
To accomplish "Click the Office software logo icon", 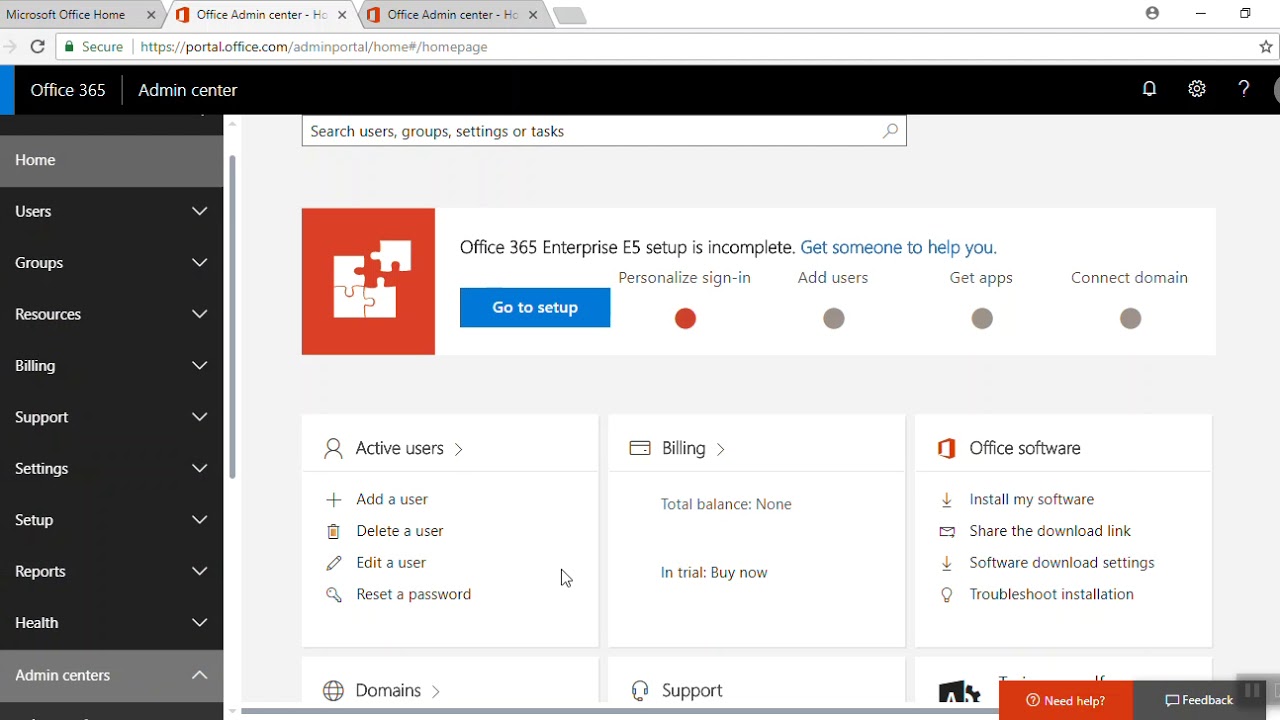I will pyautogui.click(x=946, y=448).
